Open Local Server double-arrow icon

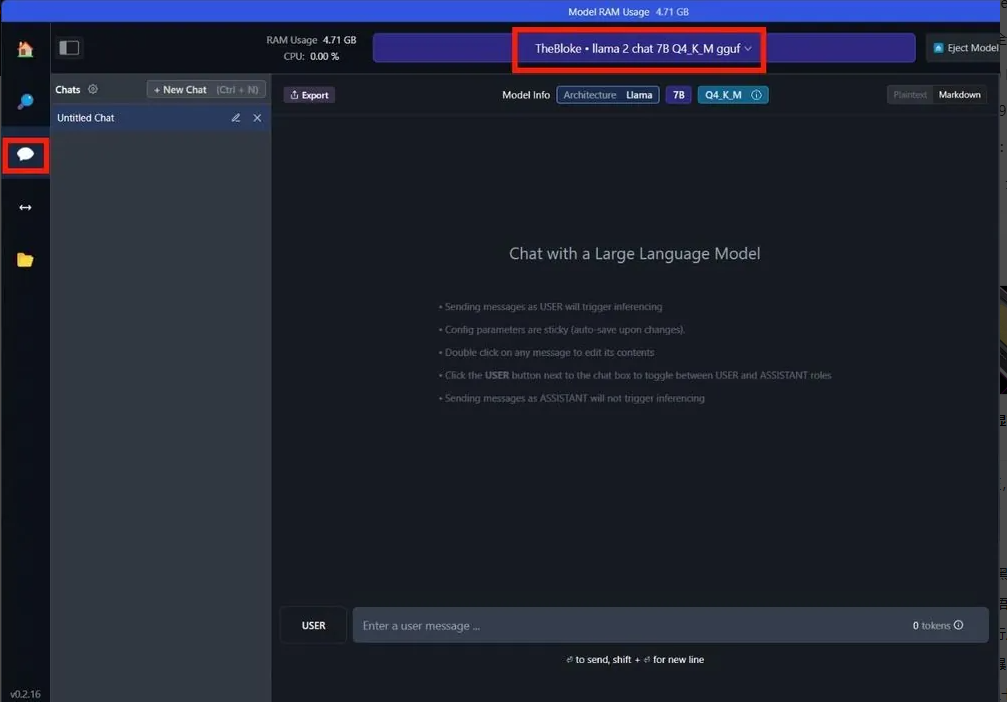pos(25,207)
